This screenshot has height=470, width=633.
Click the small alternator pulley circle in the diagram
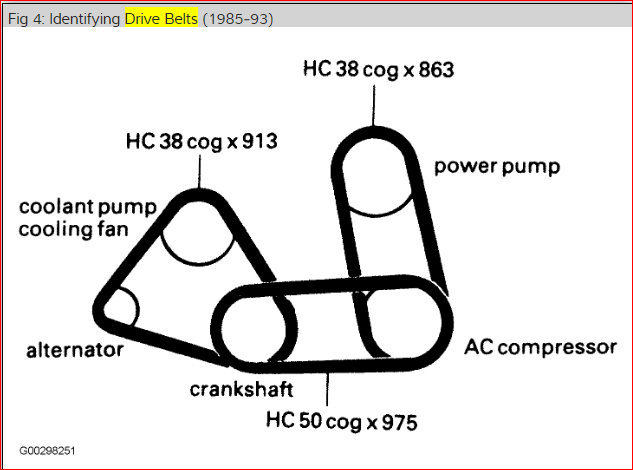pyautogui.click(x=121, y=308)
